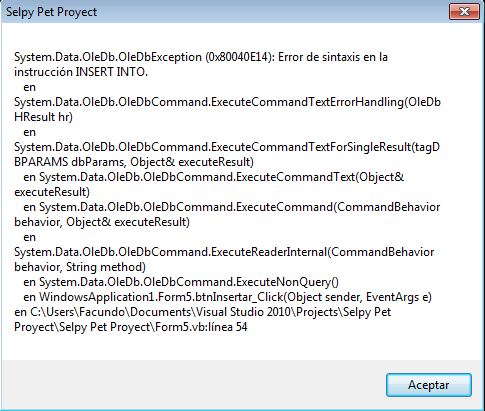
Task: Click the ExecuteReaderInternal stack line
Action: [224, 252]
